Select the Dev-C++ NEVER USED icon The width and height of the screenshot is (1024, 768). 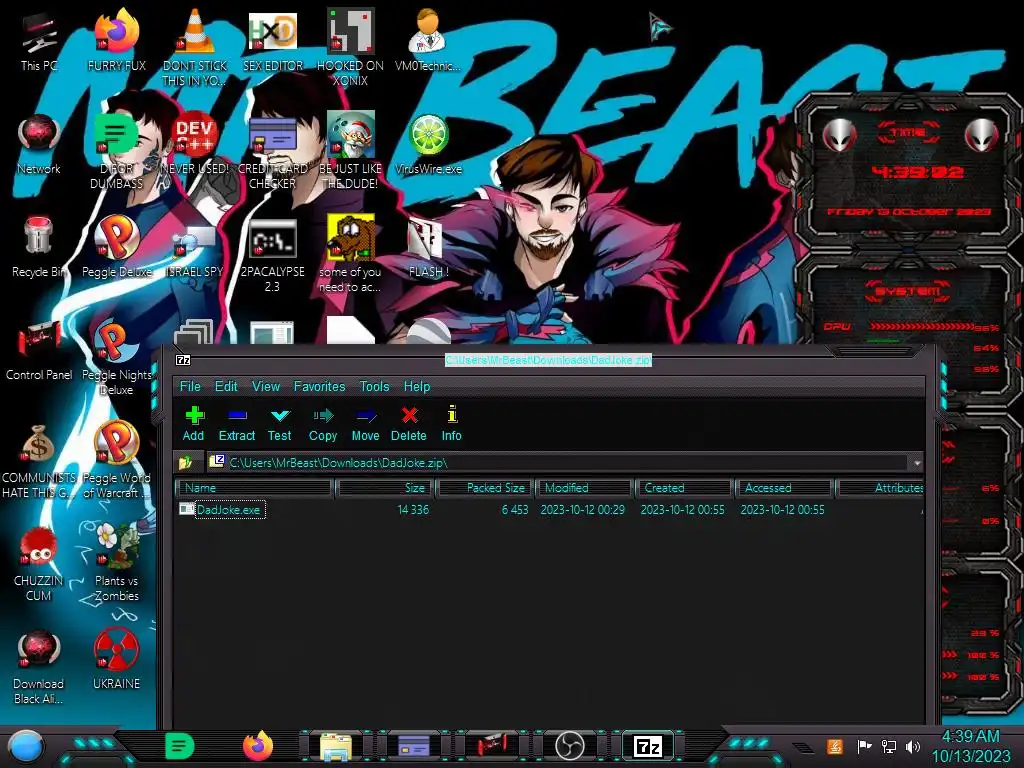pos(195,145)
